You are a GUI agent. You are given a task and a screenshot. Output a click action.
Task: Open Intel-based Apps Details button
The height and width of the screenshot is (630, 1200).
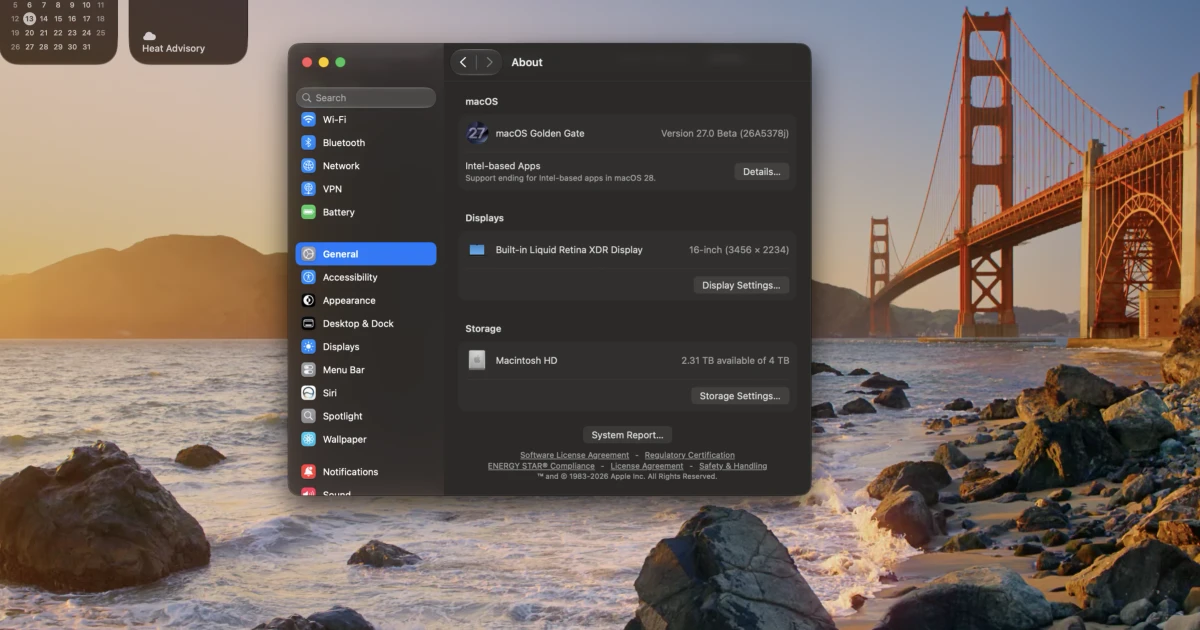(x=762, y=172)
